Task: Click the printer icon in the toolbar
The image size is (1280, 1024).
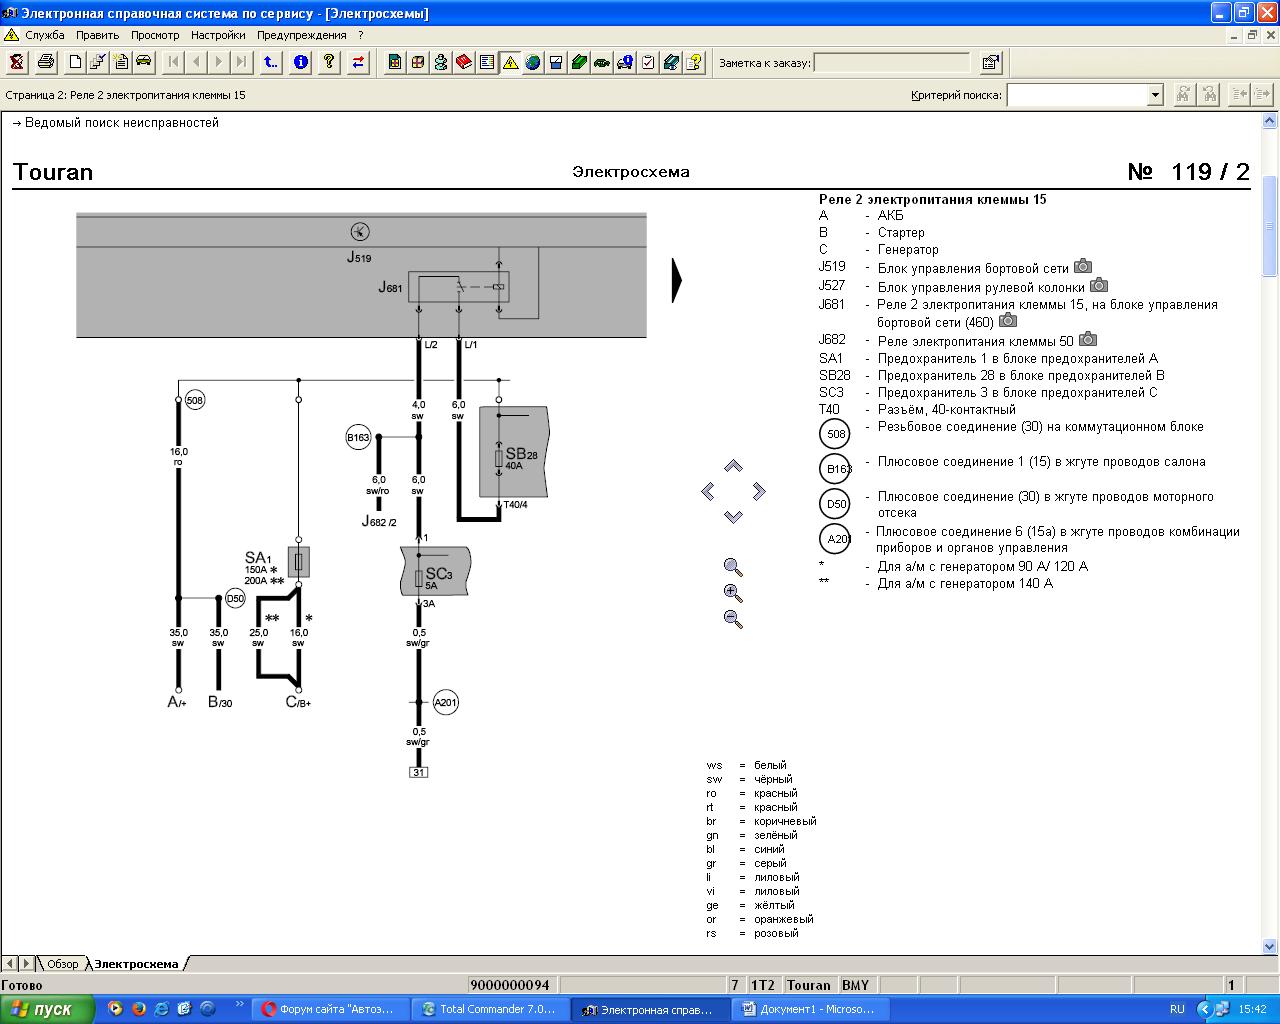Action: pos(46,62)
